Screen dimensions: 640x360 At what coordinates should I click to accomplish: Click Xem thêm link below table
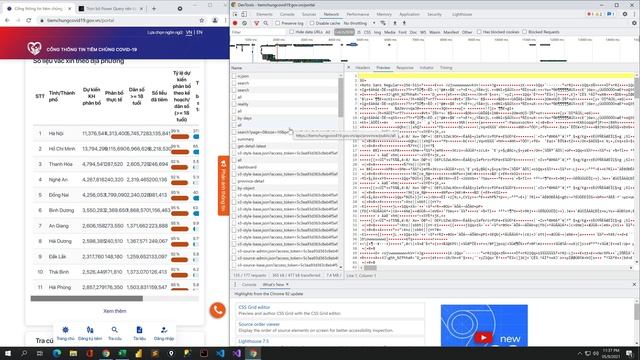tap(115, 311)
